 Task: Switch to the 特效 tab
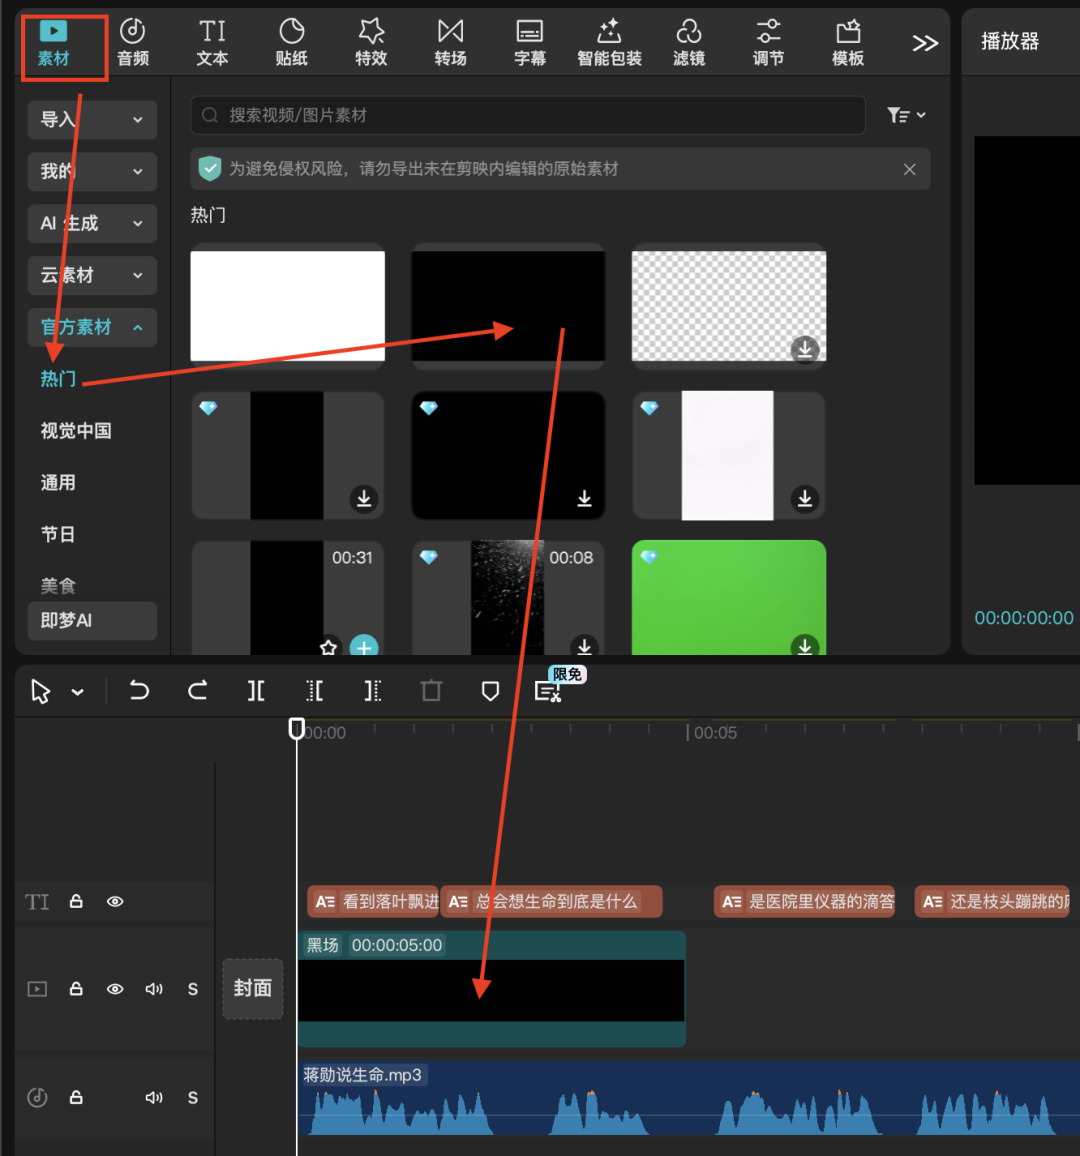371,42
